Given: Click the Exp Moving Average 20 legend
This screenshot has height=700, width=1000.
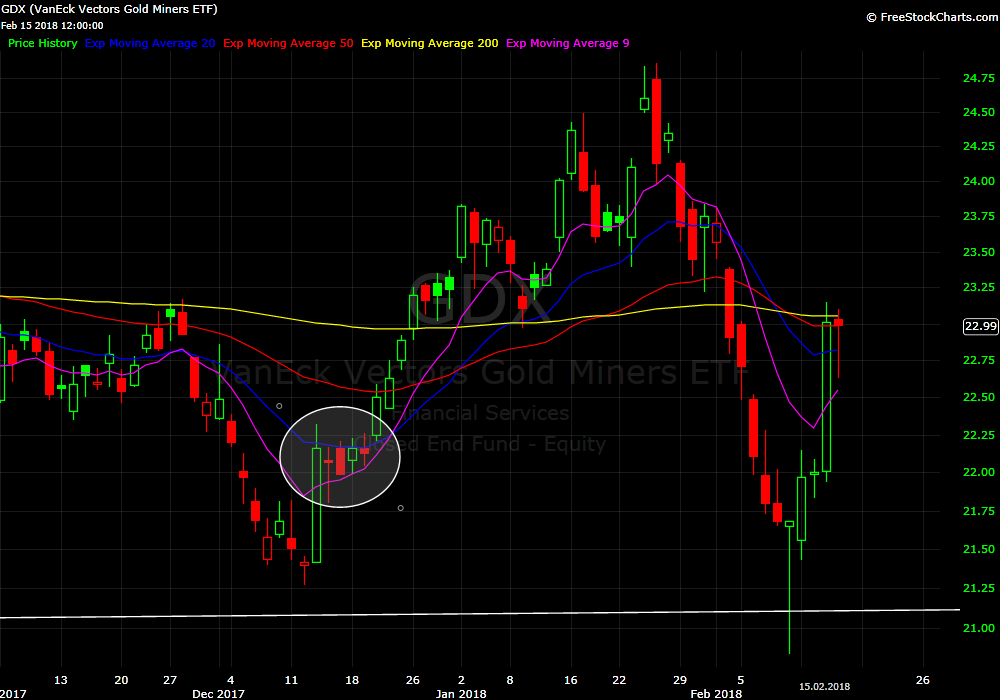Looking at the screenshot, I should [x=150, y=43].
